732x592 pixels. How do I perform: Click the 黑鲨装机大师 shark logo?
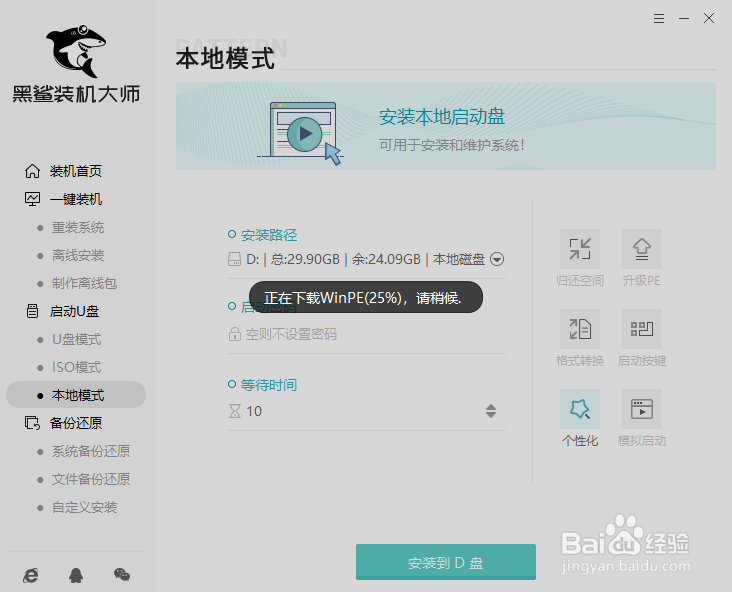click(76, 50)
